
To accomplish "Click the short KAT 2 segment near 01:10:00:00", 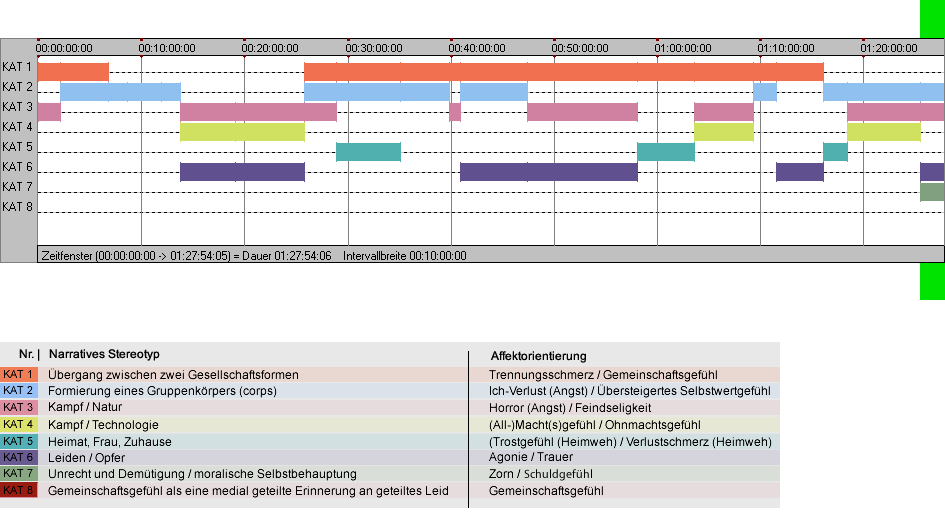I will point(765,92).
